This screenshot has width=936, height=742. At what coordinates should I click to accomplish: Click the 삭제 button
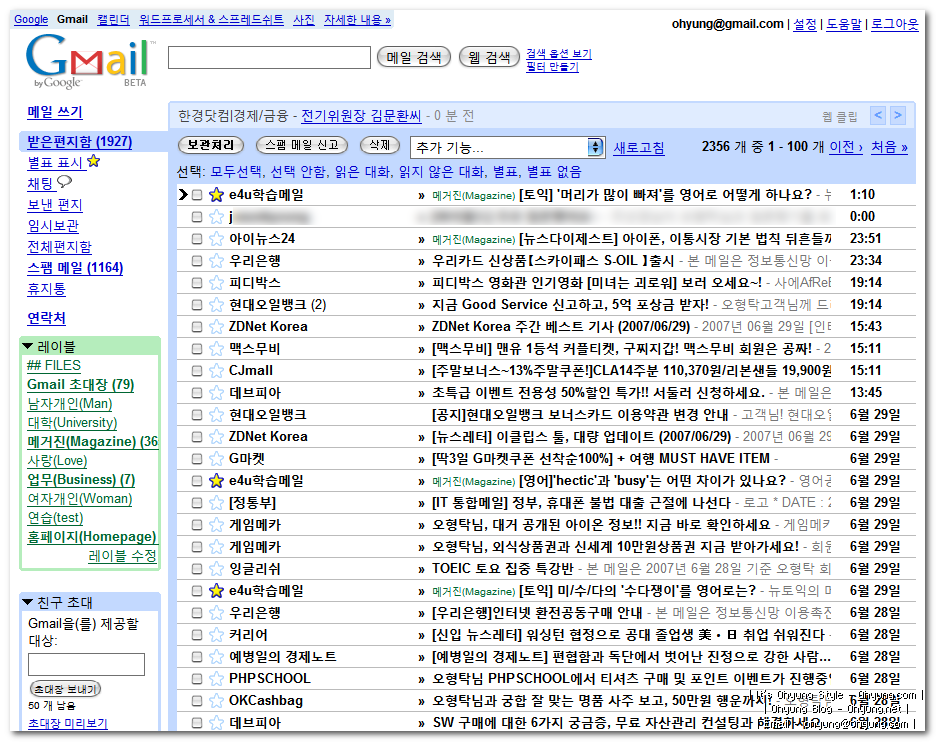(x=380, y=145)
